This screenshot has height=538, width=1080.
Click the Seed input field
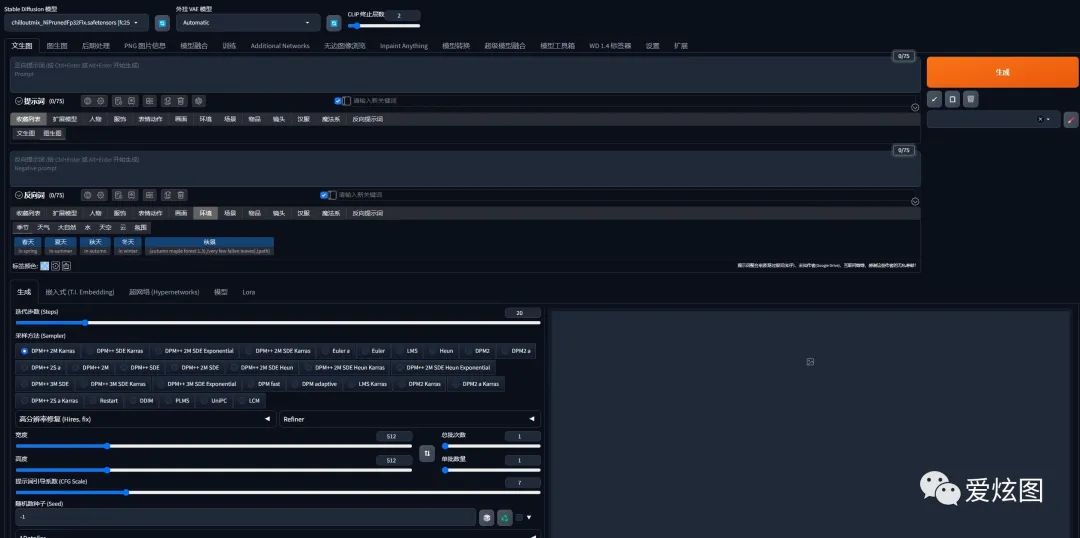[x=245, y=517]
